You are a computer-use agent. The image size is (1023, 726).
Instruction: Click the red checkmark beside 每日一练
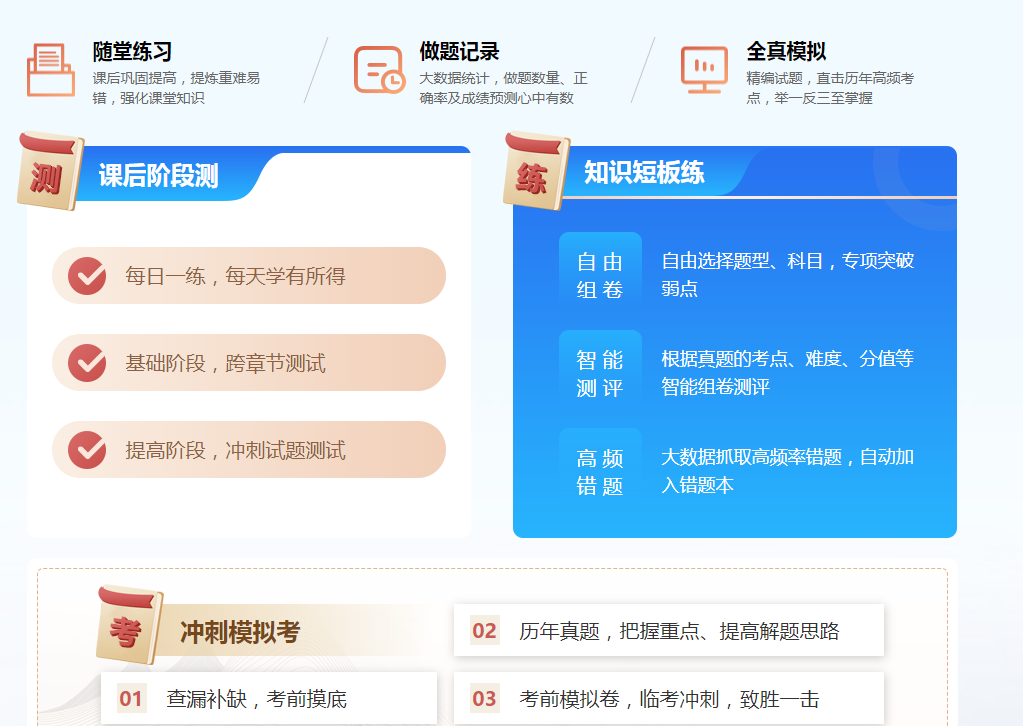click(87, 276)
